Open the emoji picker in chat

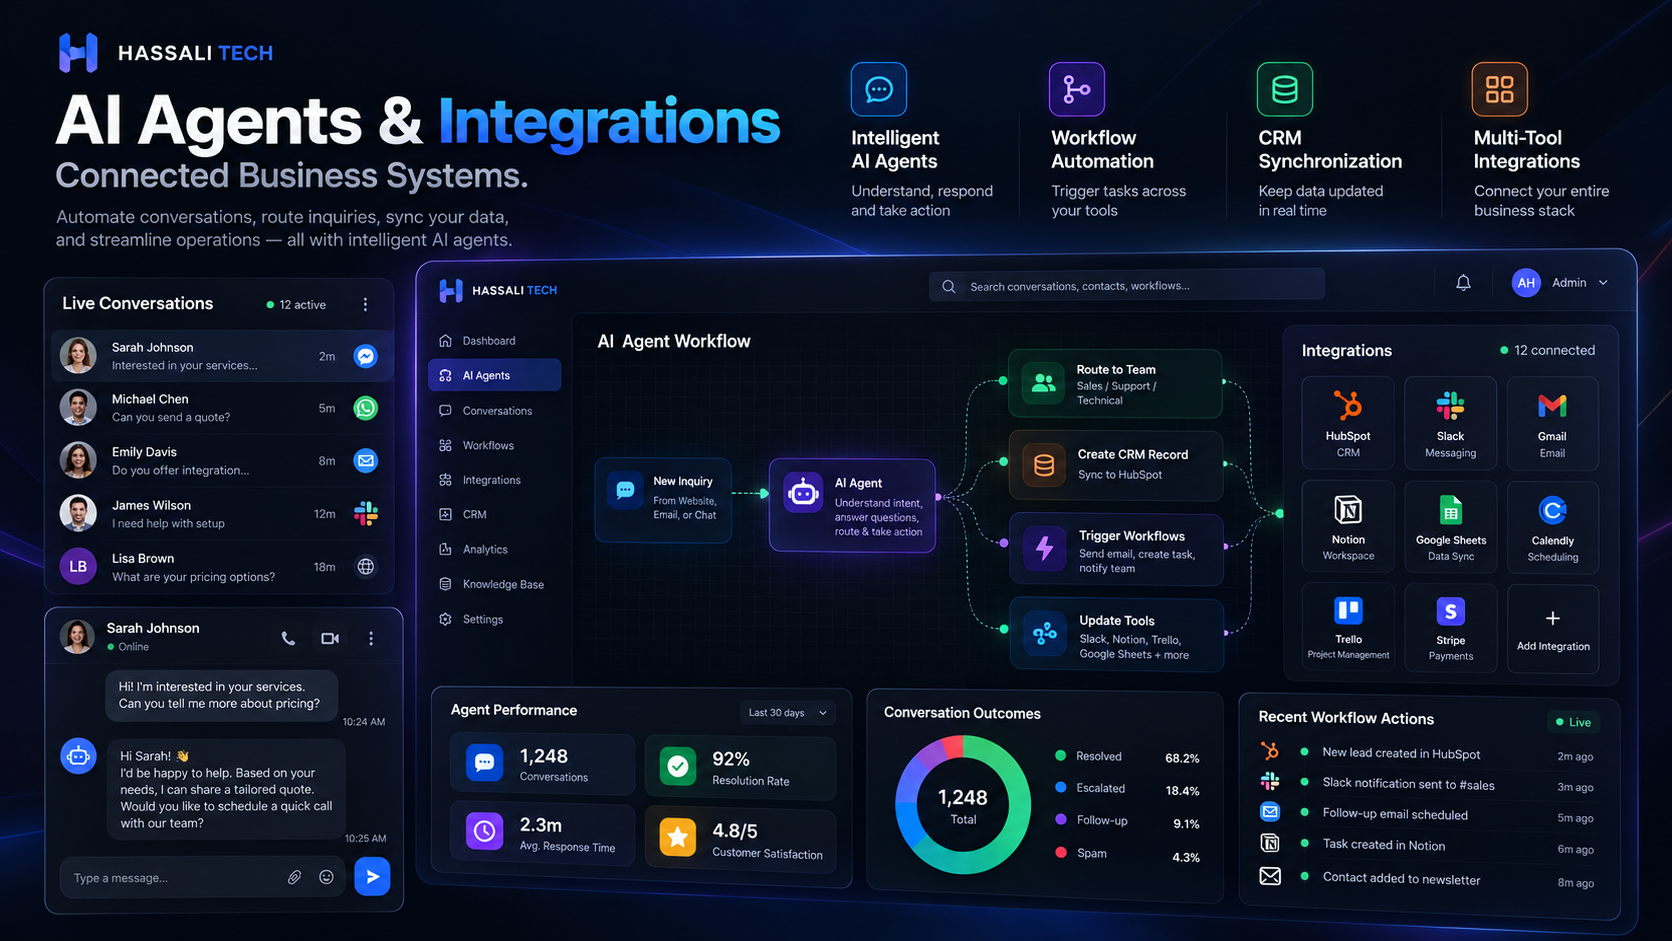326,877
